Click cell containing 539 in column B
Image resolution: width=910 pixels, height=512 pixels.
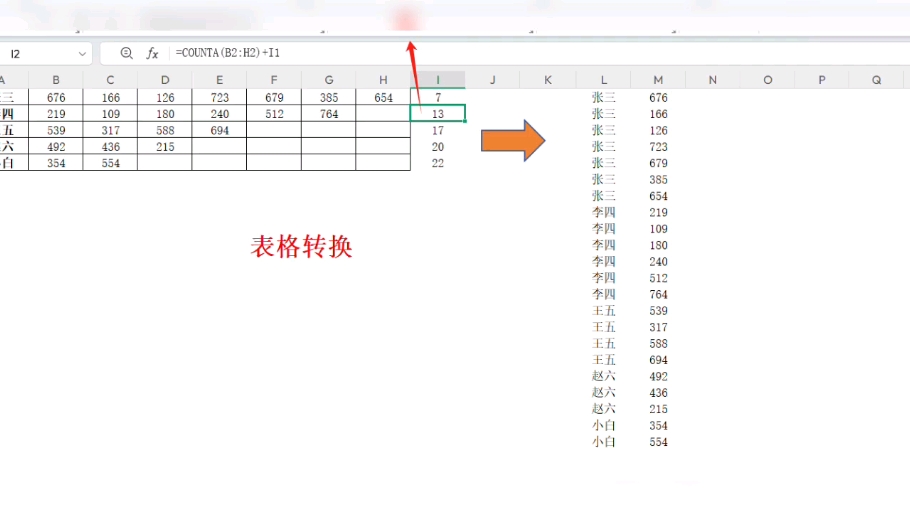click(56, 130)
